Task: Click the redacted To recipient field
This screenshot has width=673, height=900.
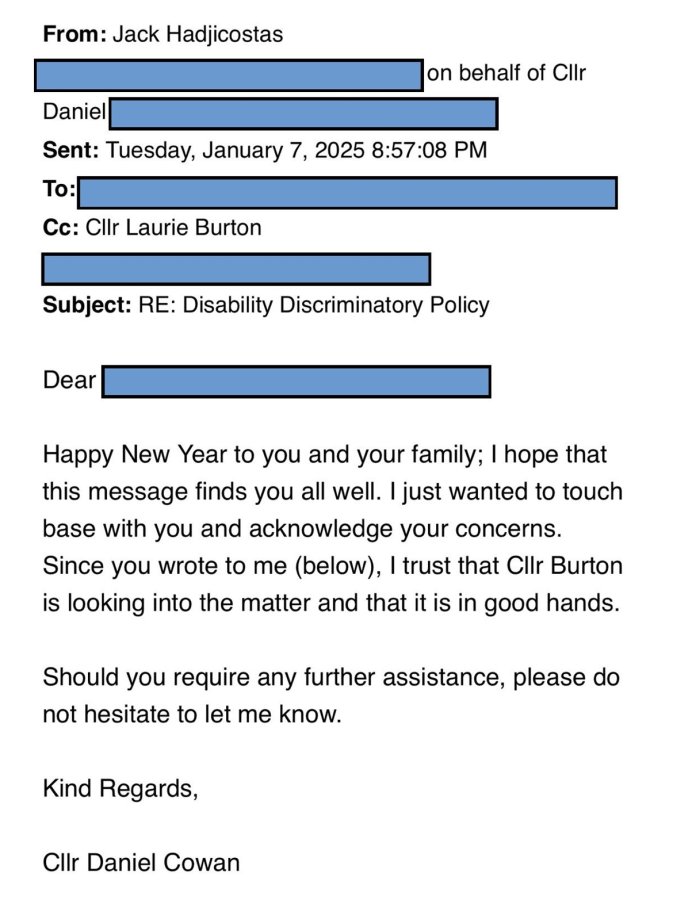Action: (x=348, y=192)
